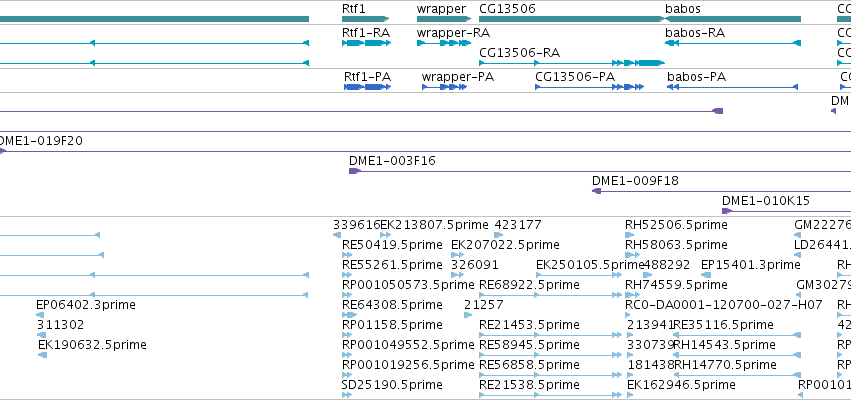The image size is (851, 400).
Task: Click the babos-RA transcript line
Action: [733, 43]
